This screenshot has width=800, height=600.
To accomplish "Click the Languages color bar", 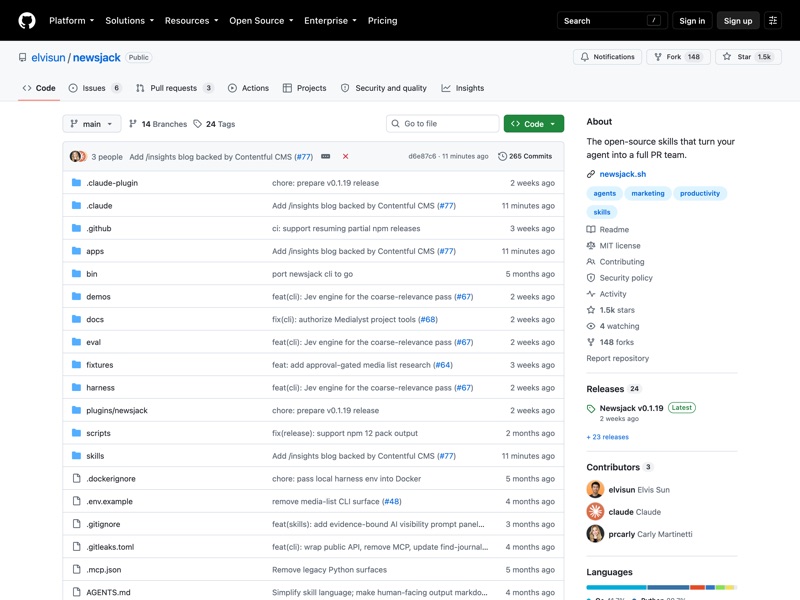I will coord(661,587).
